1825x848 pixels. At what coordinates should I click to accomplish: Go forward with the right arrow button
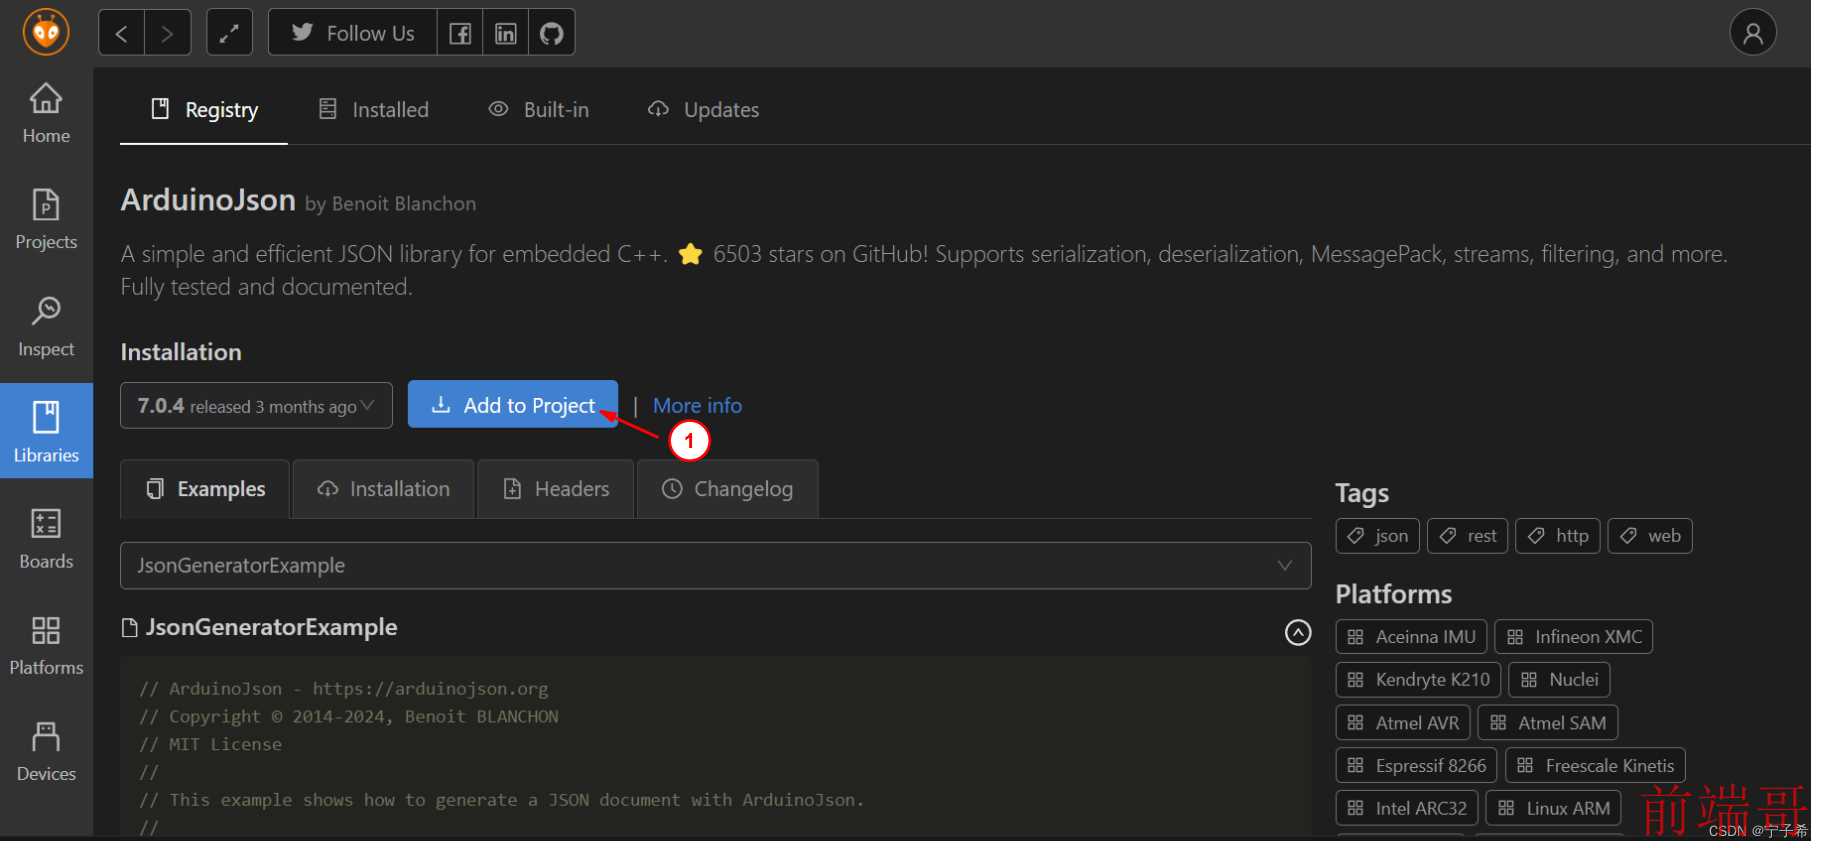point(168,33)
